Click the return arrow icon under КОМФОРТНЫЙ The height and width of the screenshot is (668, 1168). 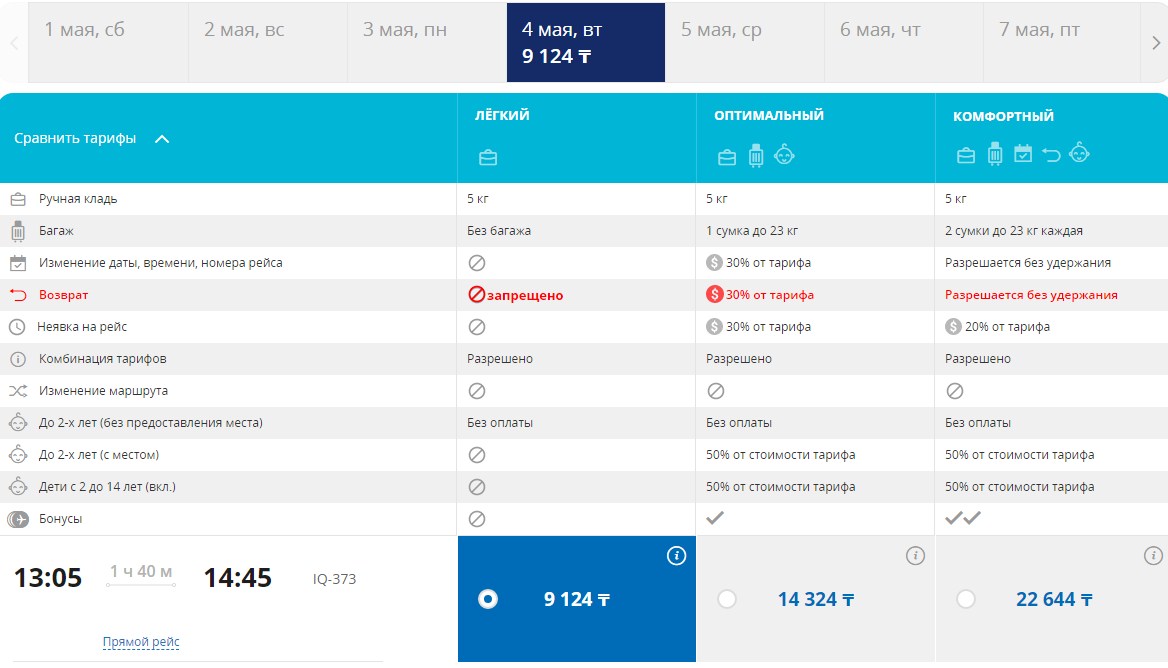[1051, 154]
